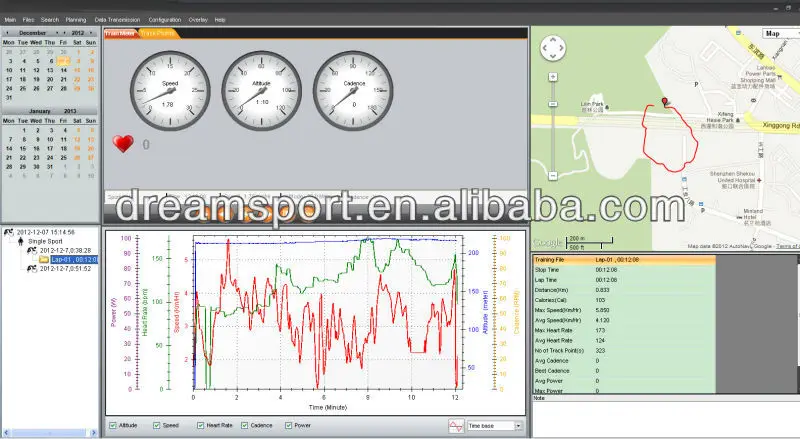Click the Distance(Km) row
The image size is (800, 439).
624,290
